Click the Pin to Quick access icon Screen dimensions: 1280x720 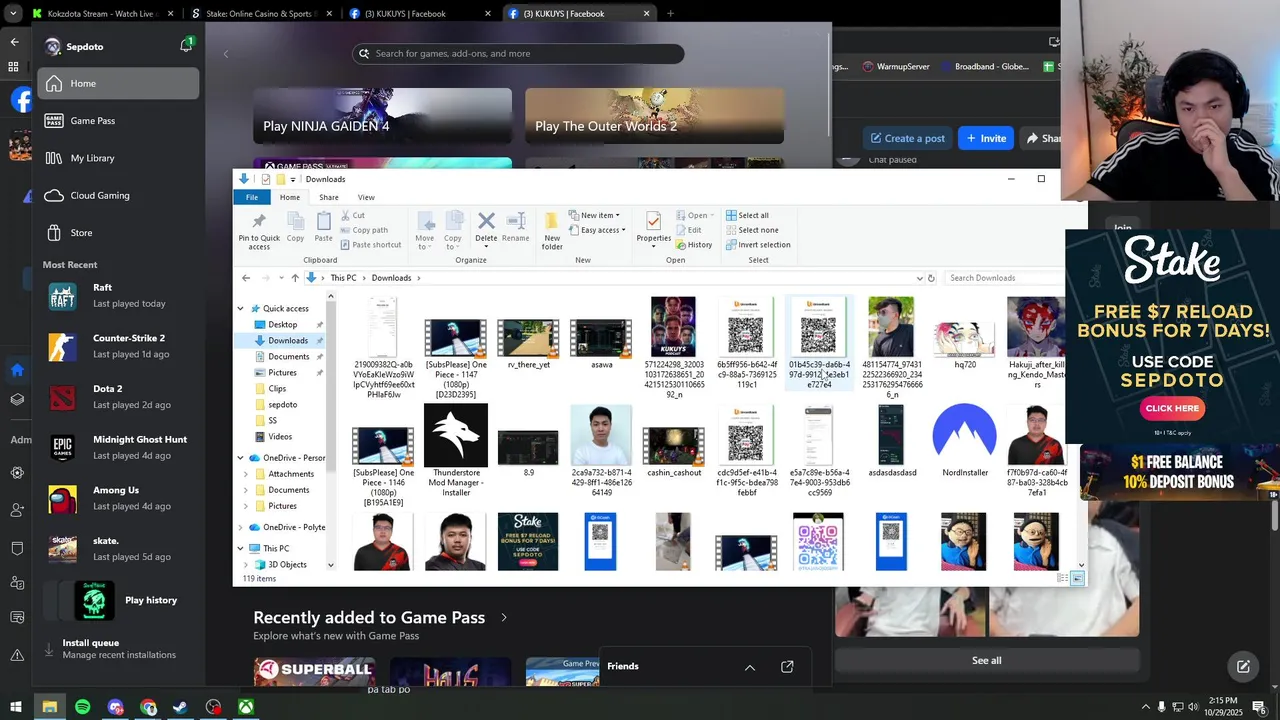tap(259, 230)
